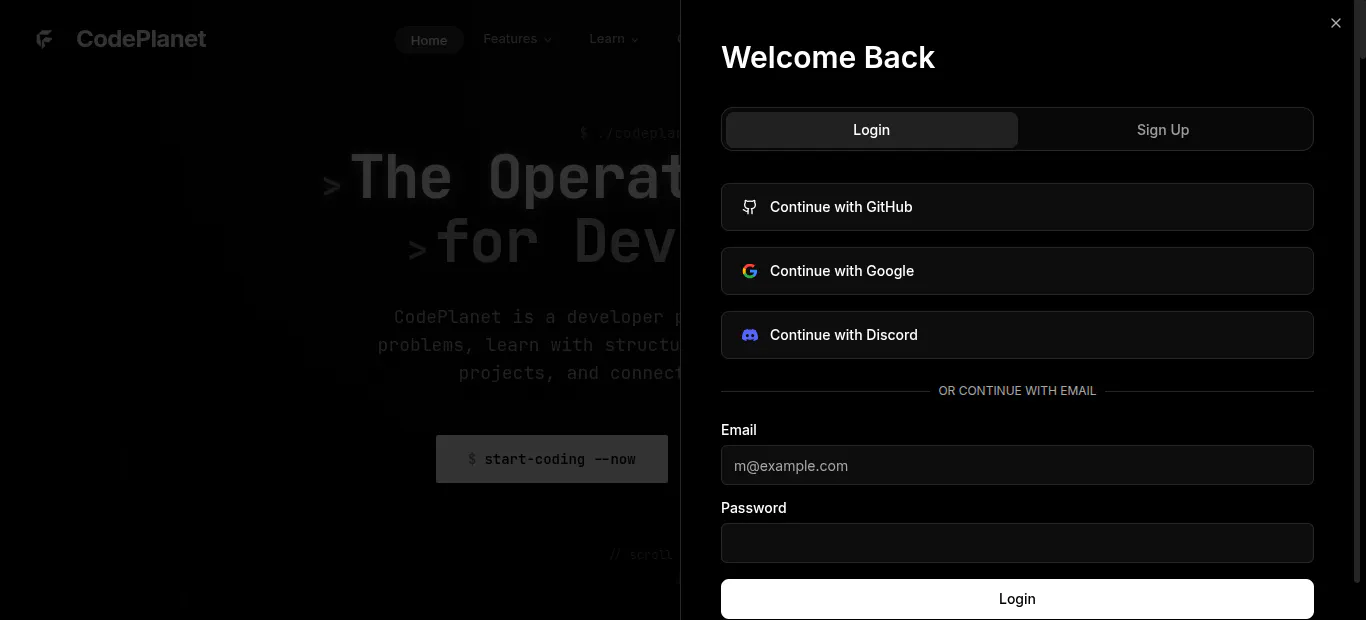Click the Google logo icon
The width and height of the screenshot is (1366, 620).
(x=749, y=271)
